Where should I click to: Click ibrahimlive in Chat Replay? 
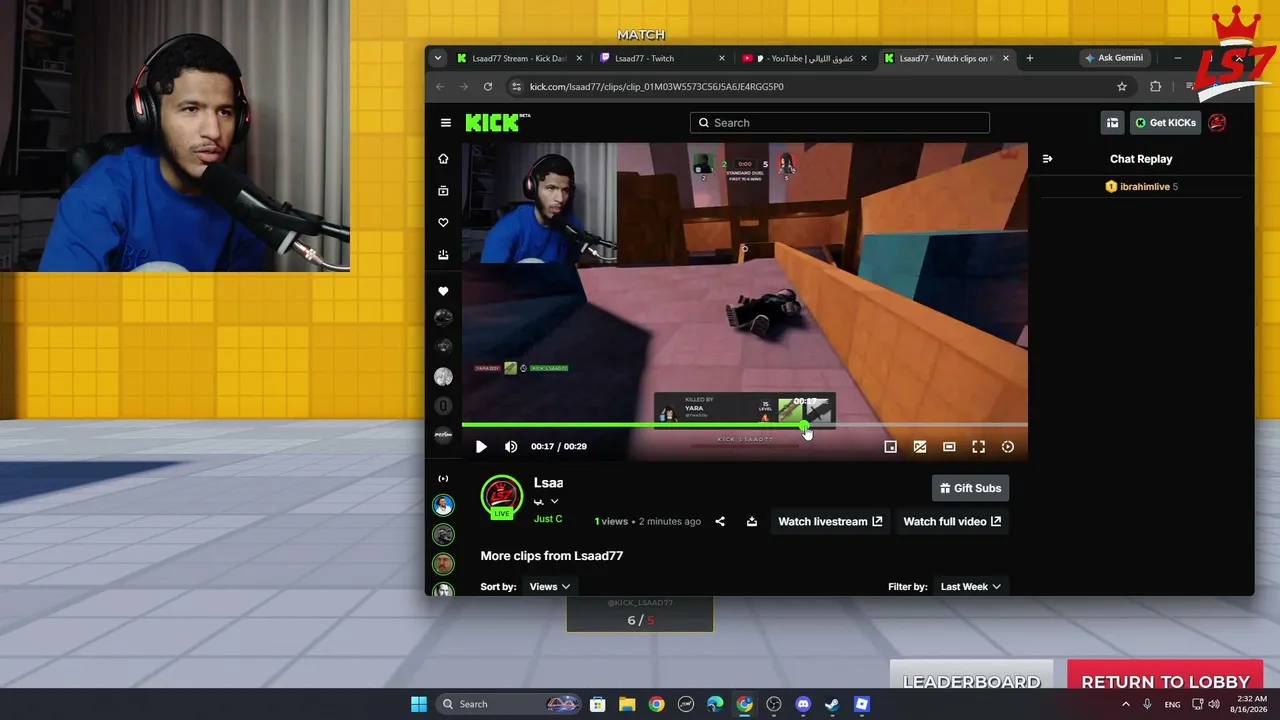click(1145, 187)
